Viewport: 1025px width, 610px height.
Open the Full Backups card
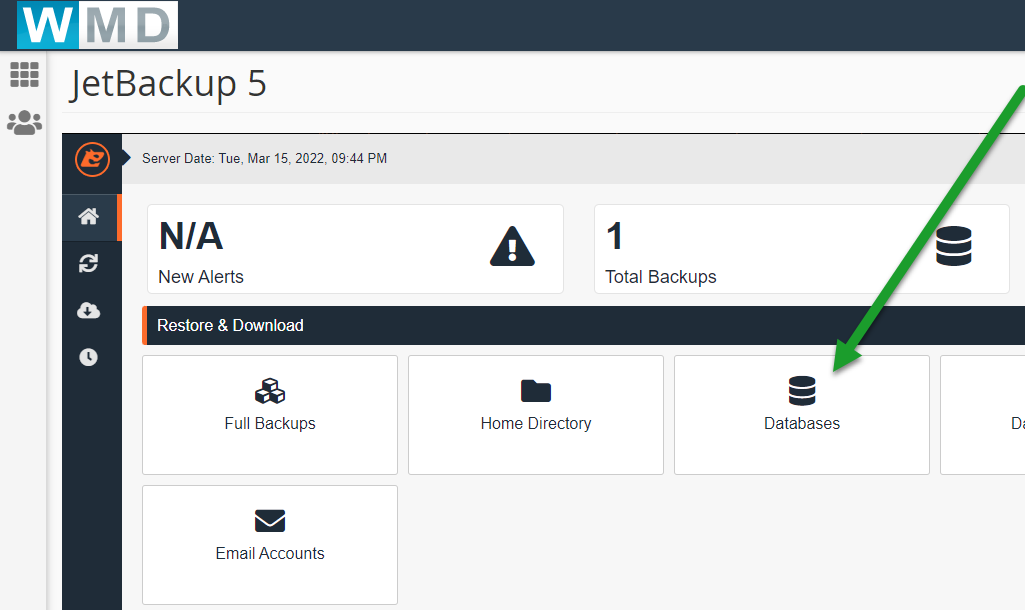point(270,415)
